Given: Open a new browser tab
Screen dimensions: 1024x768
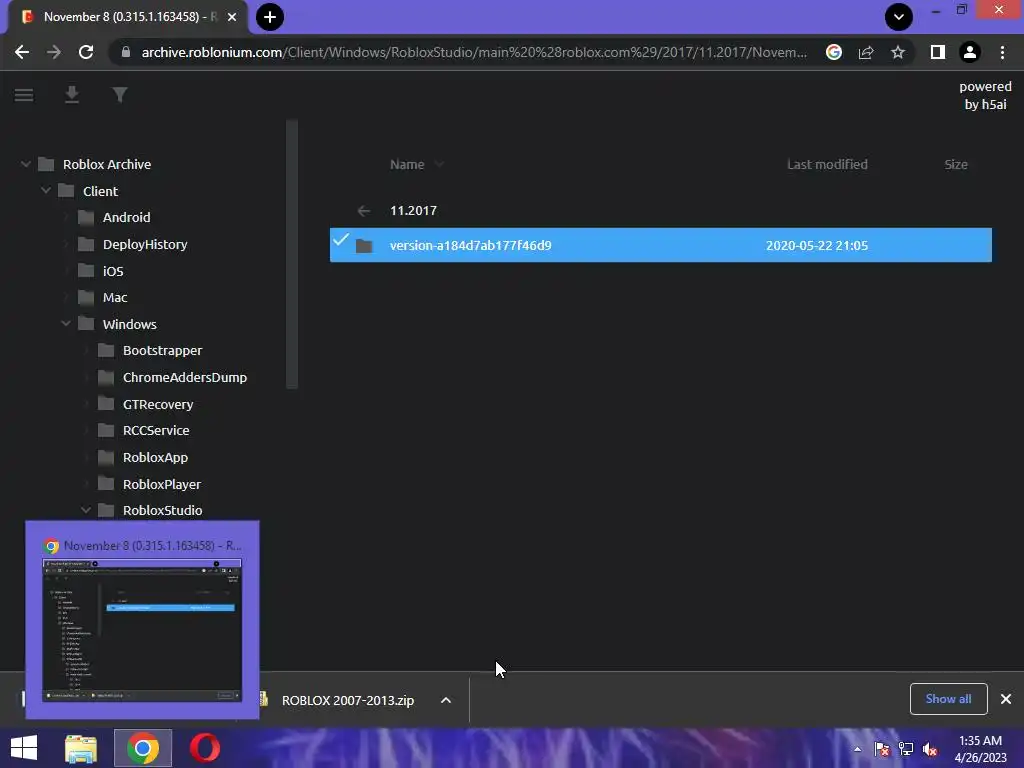Looking at the screenshot, I should [x=270, y=17].
